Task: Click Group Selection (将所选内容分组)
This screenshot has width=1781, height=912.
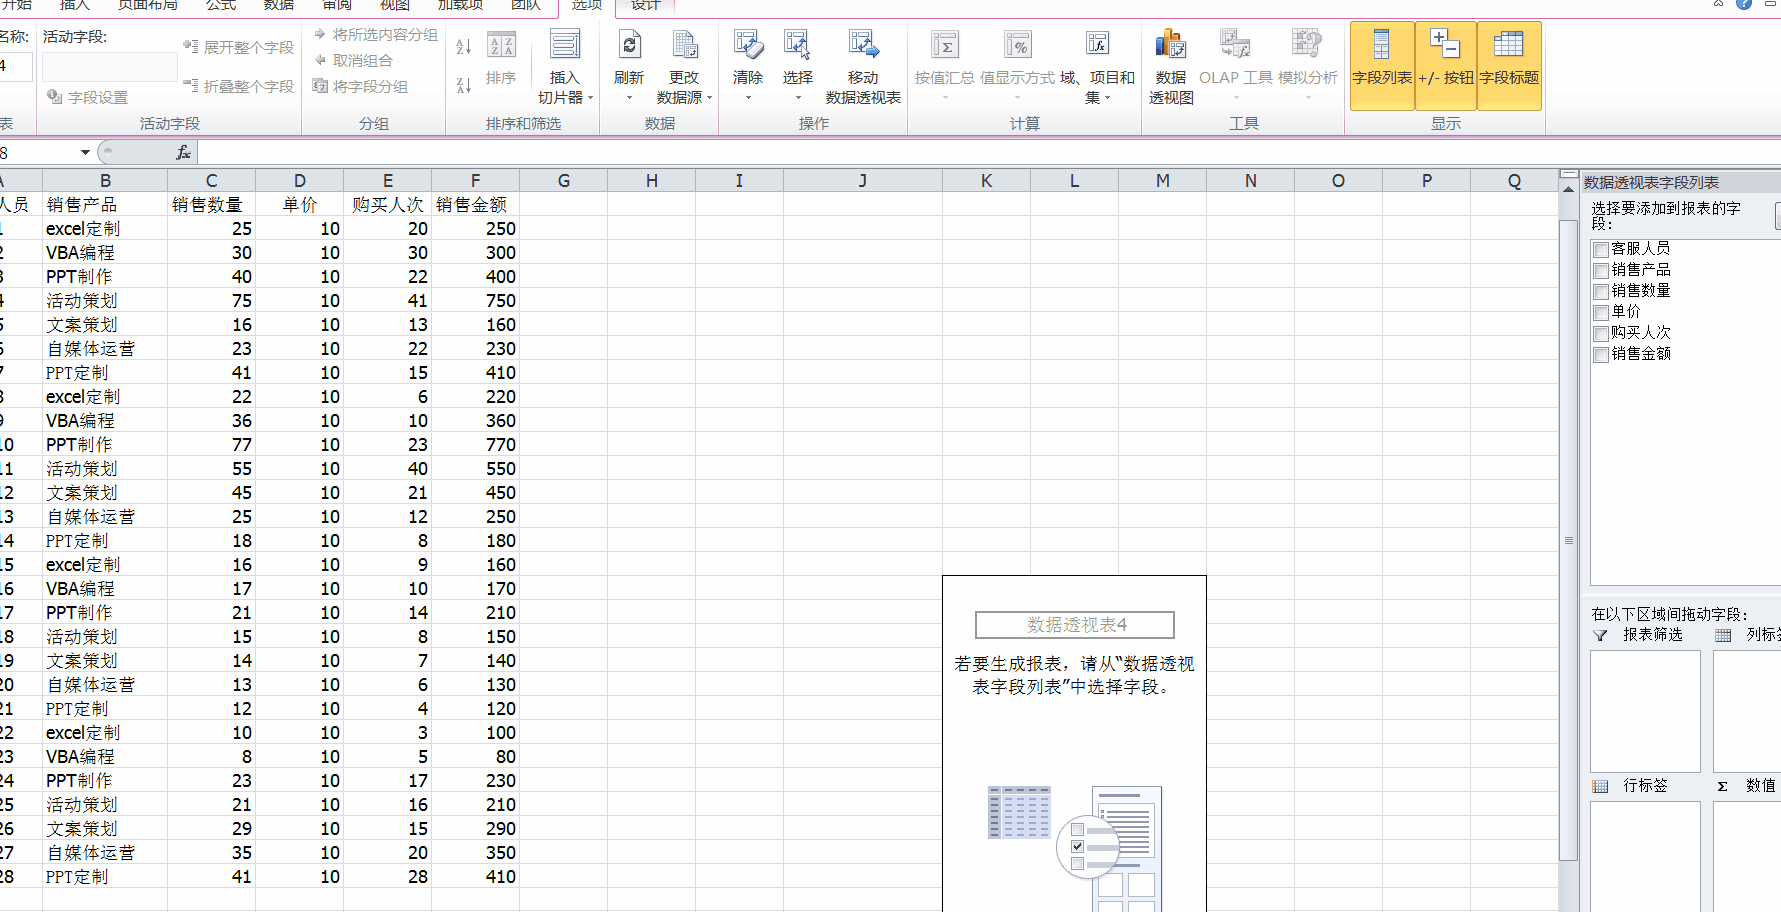Action: (x=376, y=34)
